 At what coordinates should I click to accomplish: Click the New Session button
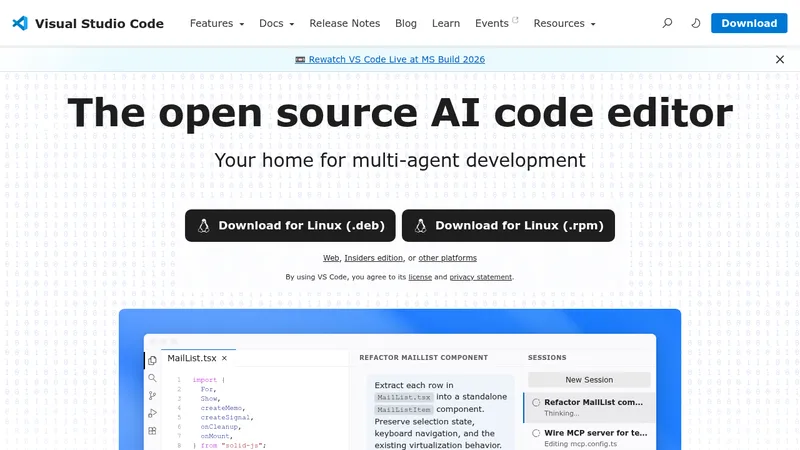(x=589, y=380)
